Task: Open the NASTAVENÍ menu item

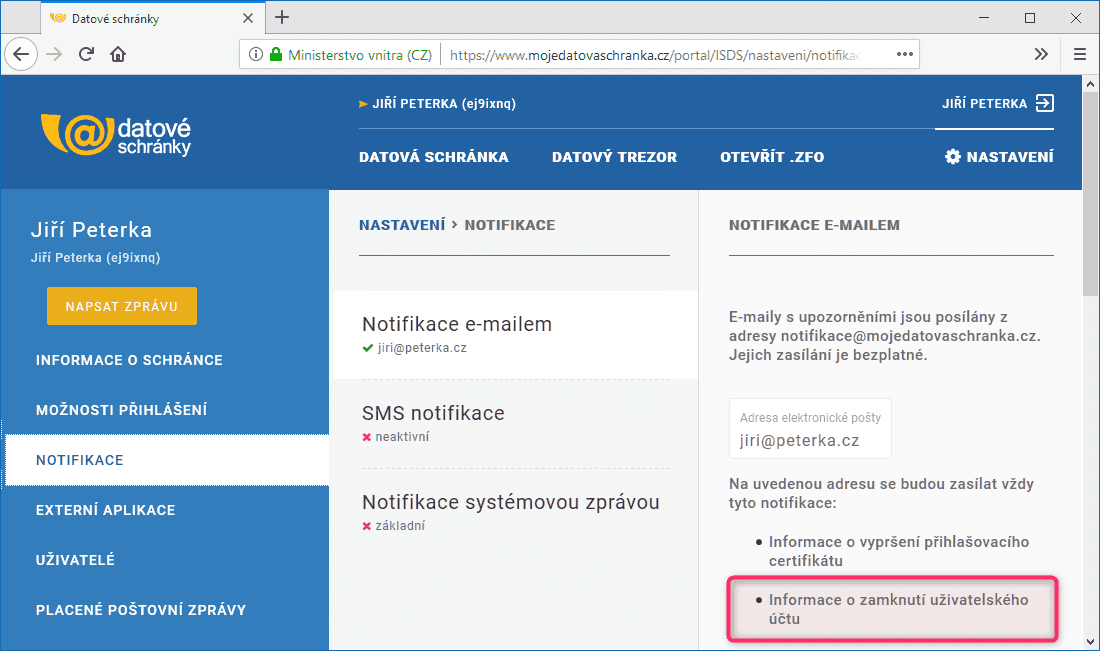Action: pyautogui.click(x=1010, y=156)
